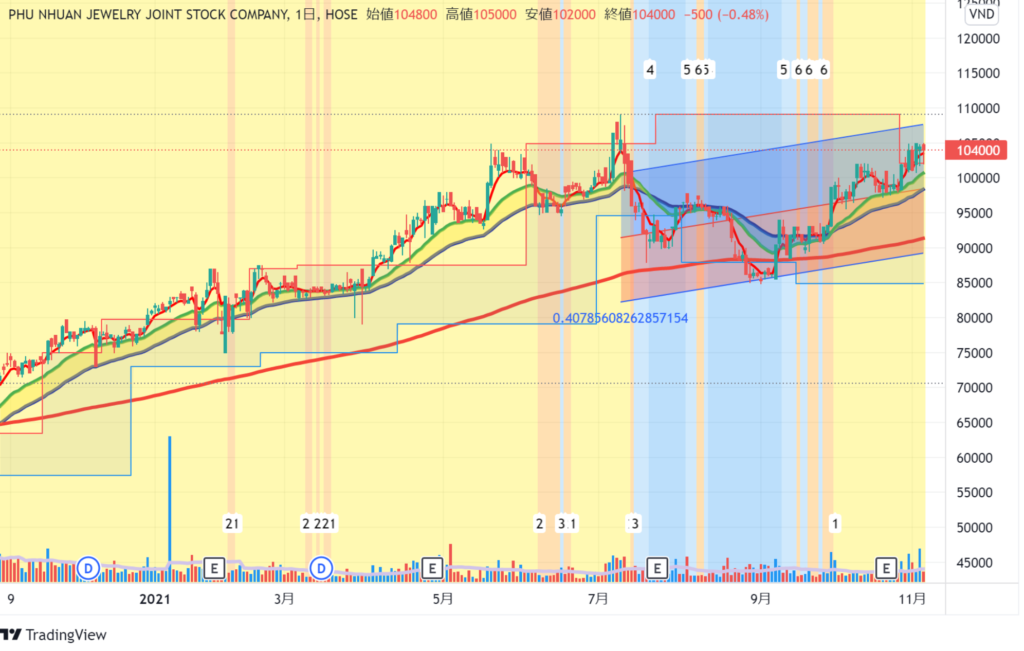This screenshot has height=651, width=1024.
Task: Click the 0.40785608262857154 indicator value
Action: click(x=620, y=318)
